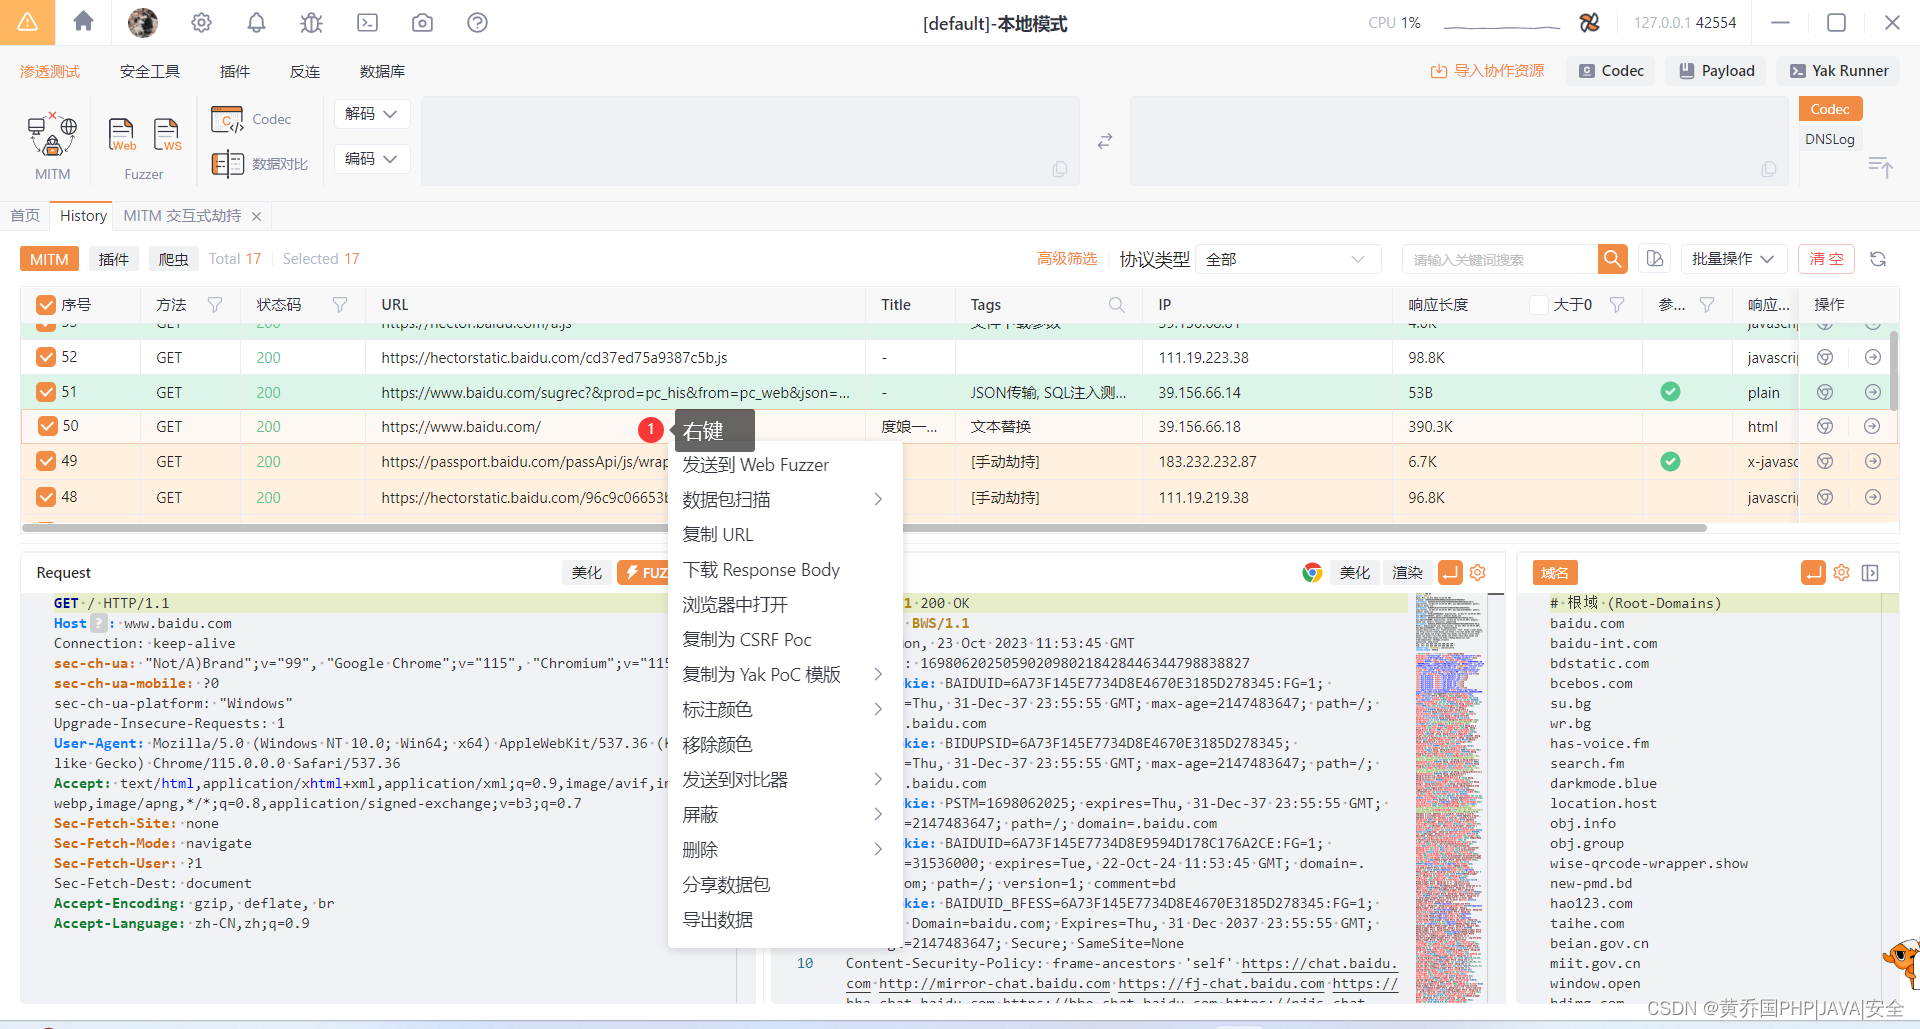The height and width of the screenshot is (1029, 1920).
Task: Swap codec input and output
Action: (x=1104, y=141)
